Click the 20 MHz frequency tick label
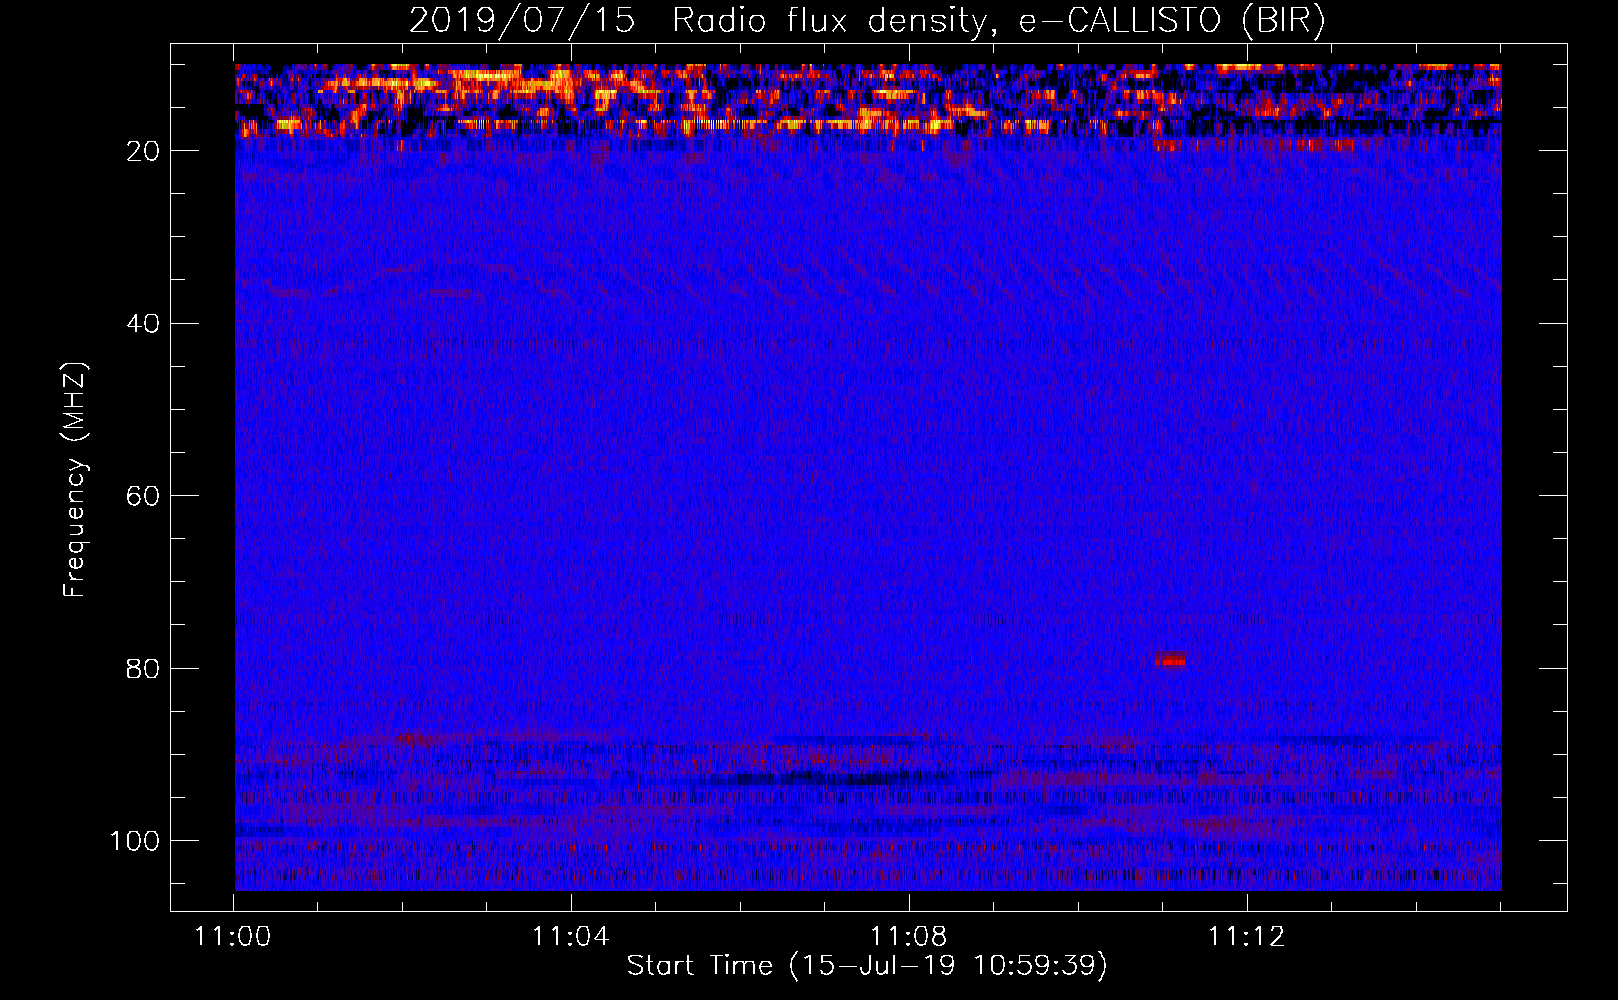This screenshot has width=1618, height=1000. 144,151
